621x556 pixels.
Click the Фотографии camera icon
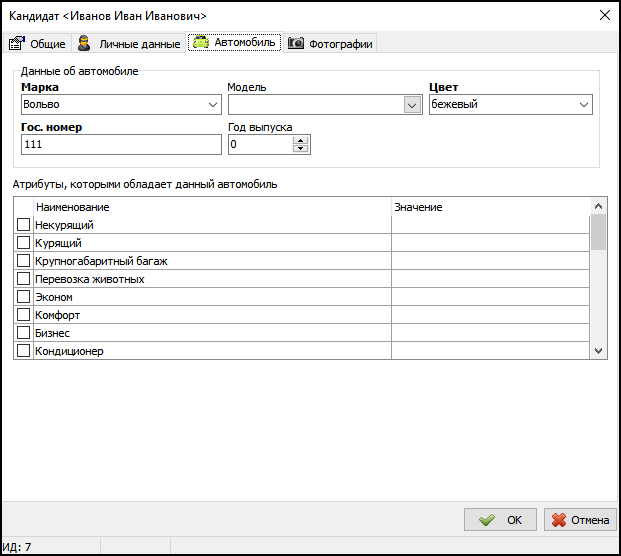[x=296, y=43]
